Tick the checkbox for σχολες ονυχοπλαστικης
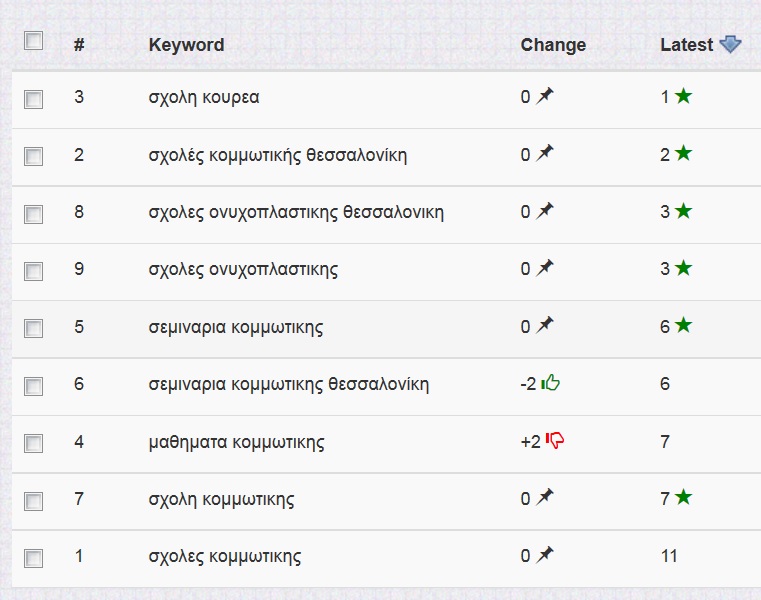Image resolution: width=761 pixels, height=600 pixels. coord(34,271)
